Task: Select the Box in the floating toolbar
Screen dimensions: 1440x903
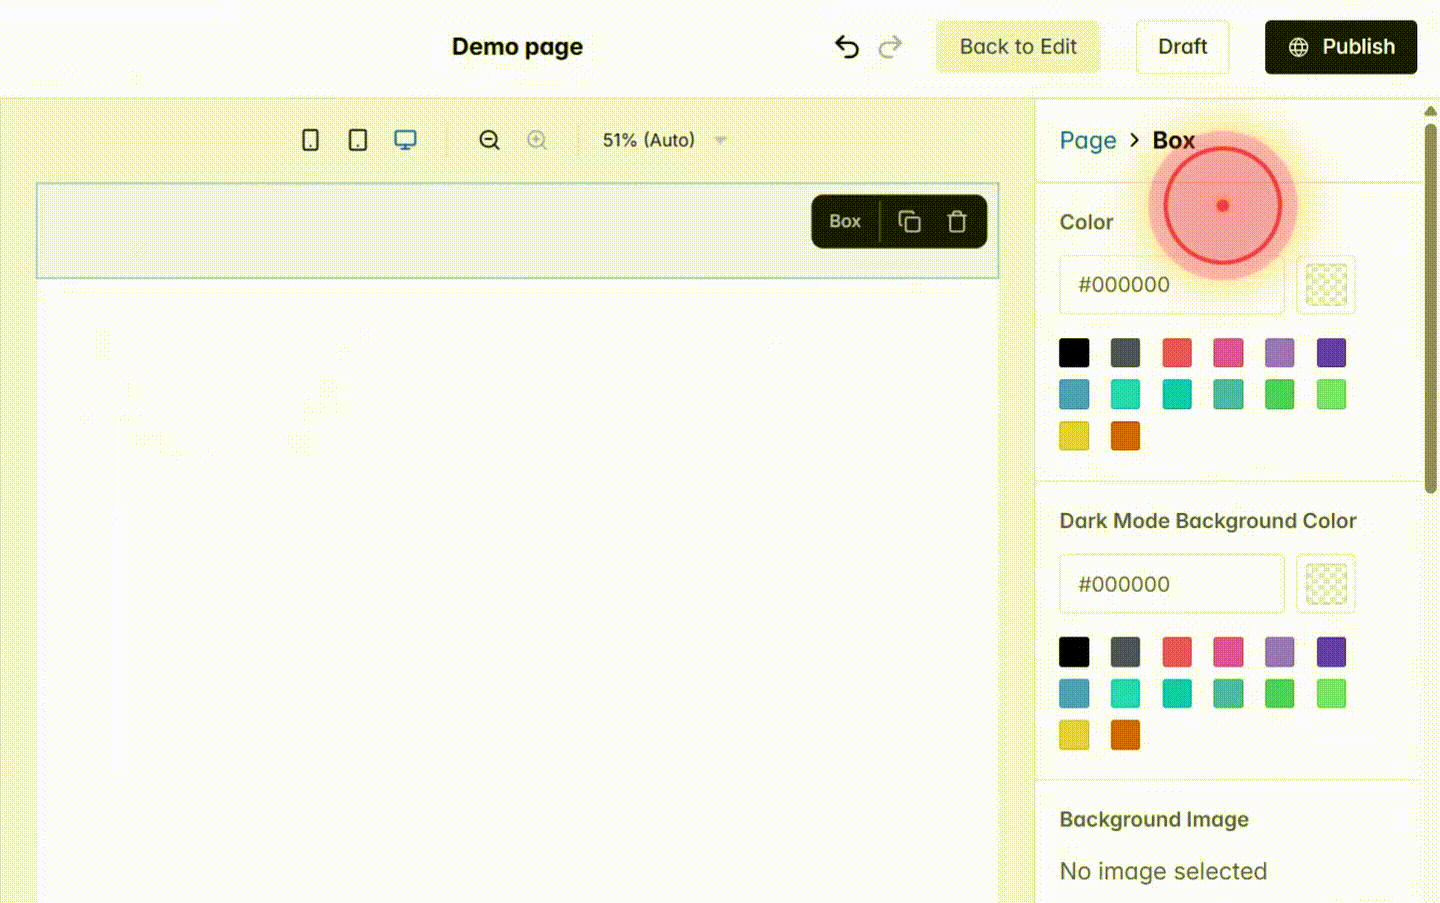Action: pyautogui.click(x=844, y=221)
